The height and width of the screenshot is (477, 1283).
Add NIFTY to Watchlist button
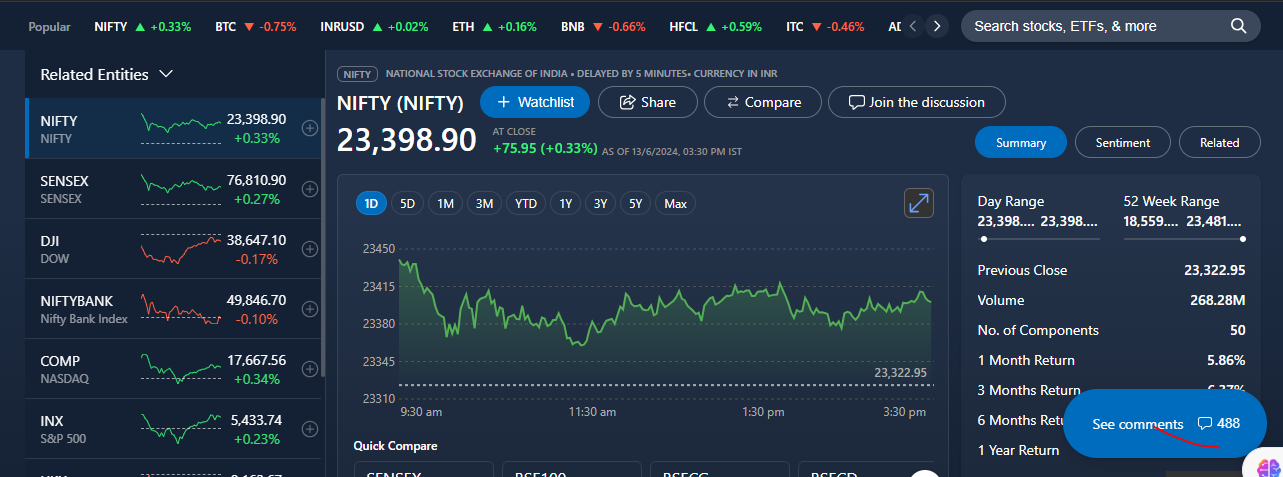point(535,102)
